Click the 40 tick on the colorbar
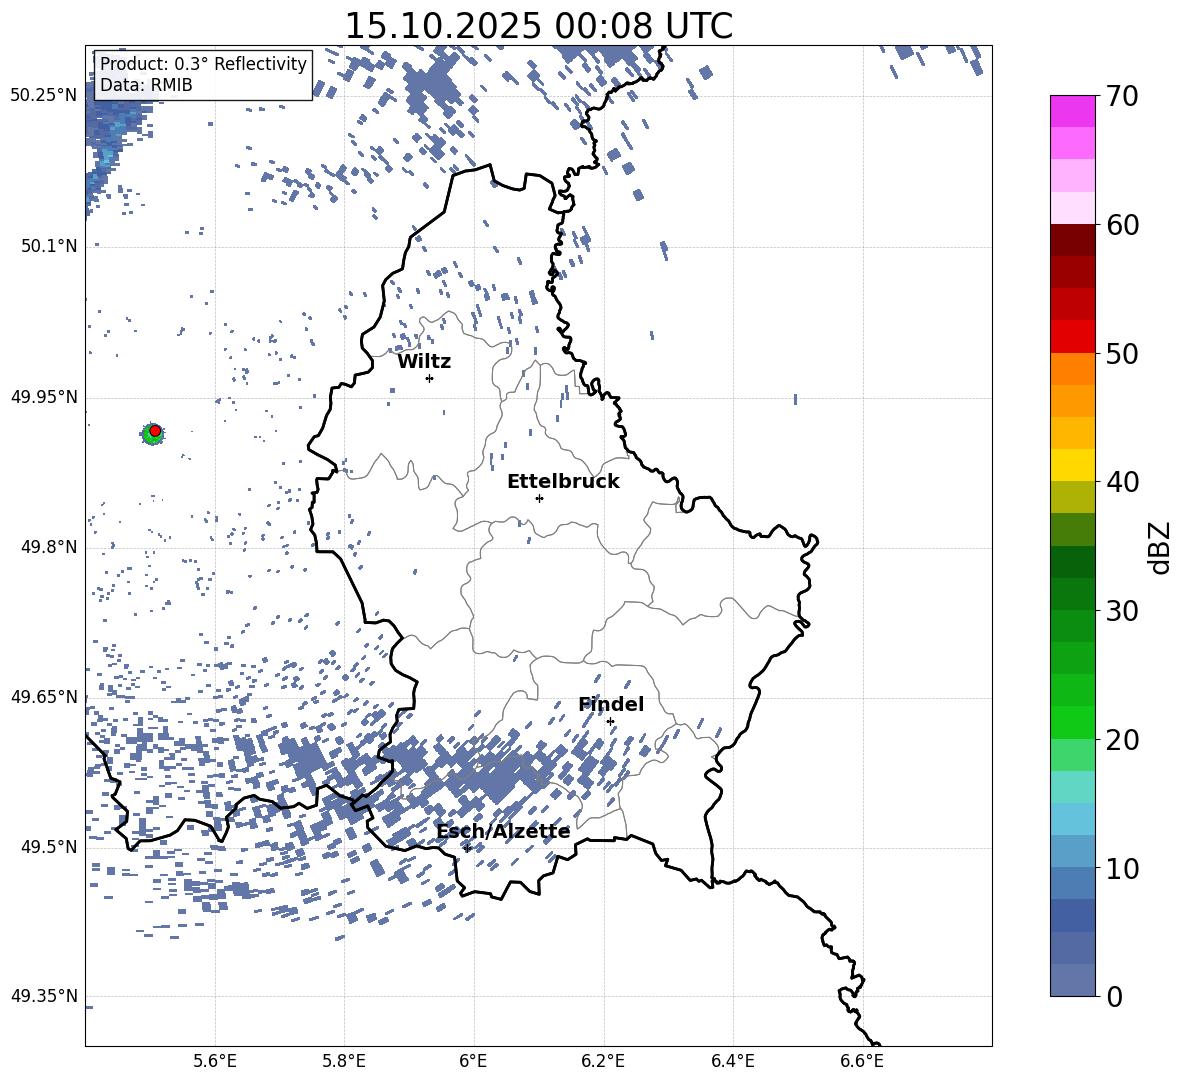 point(1121,482)
